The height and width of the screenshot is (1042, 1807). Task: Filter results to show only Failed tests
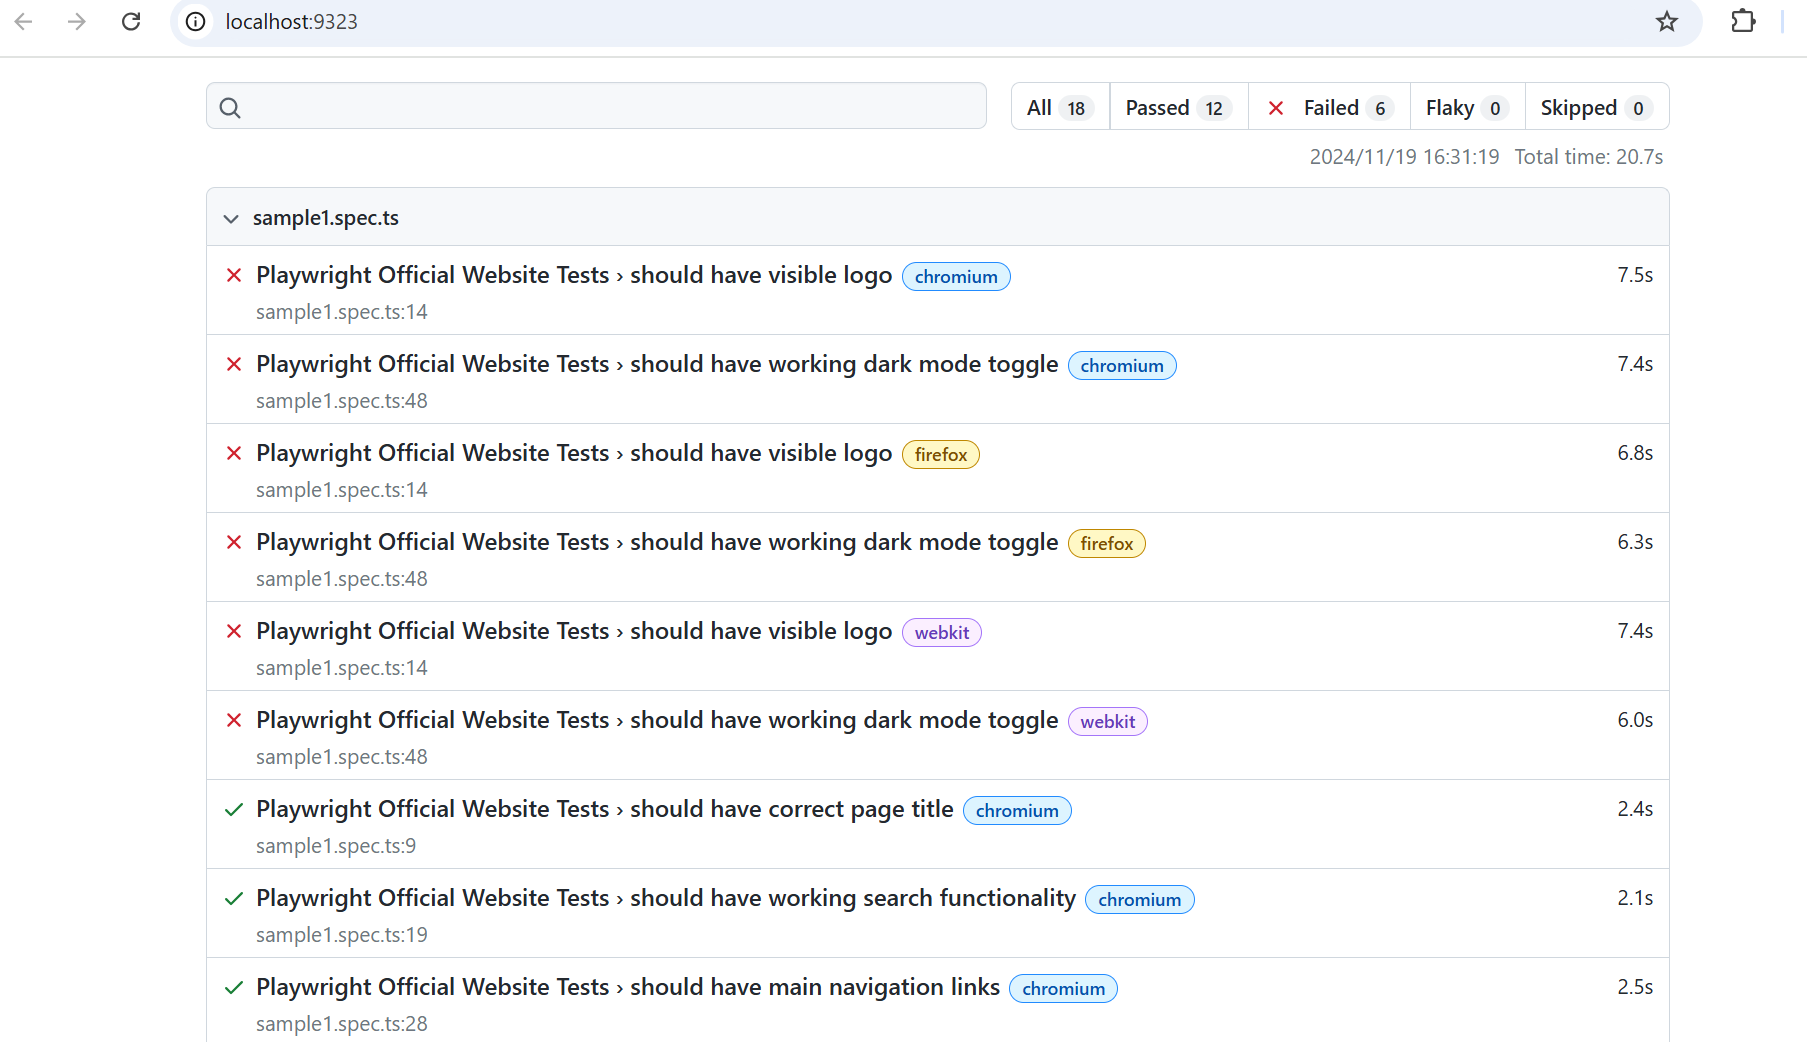point(1330,107)
